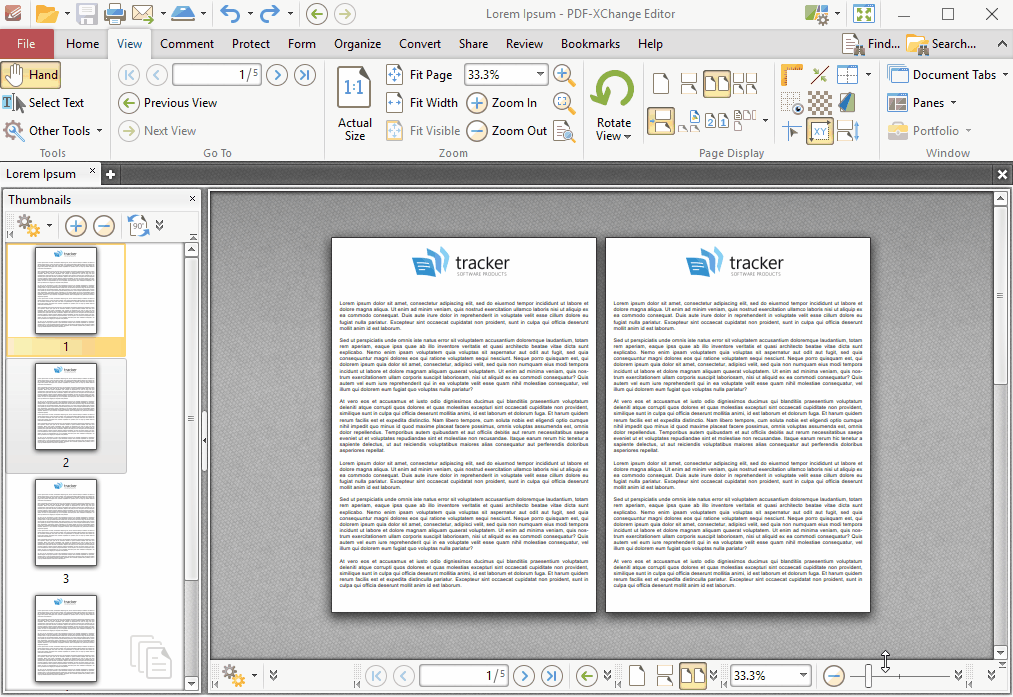
Task: Click the Loupe tool icon beside Zoom Out
Action: (x=564, y=130)
